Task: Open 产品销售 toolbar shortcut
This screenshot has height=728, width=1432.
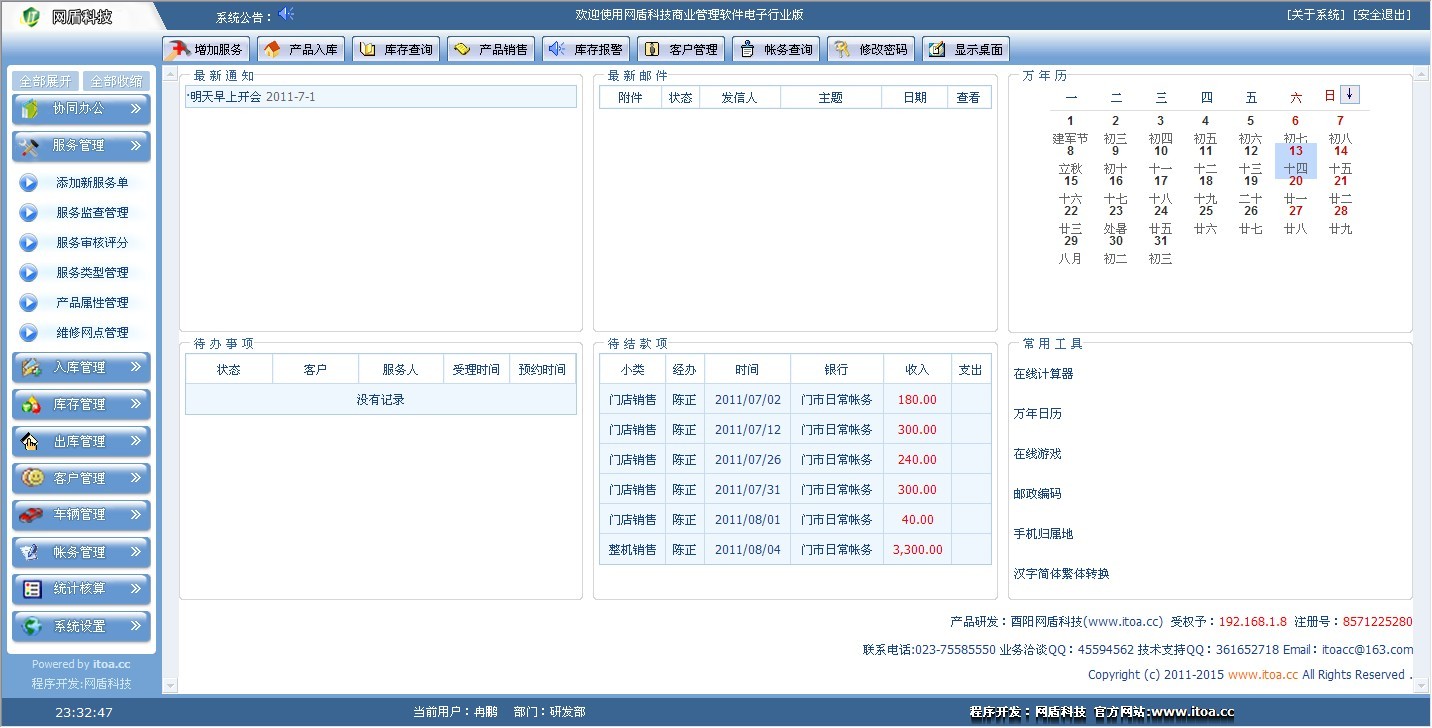Action: click(491, 49)
